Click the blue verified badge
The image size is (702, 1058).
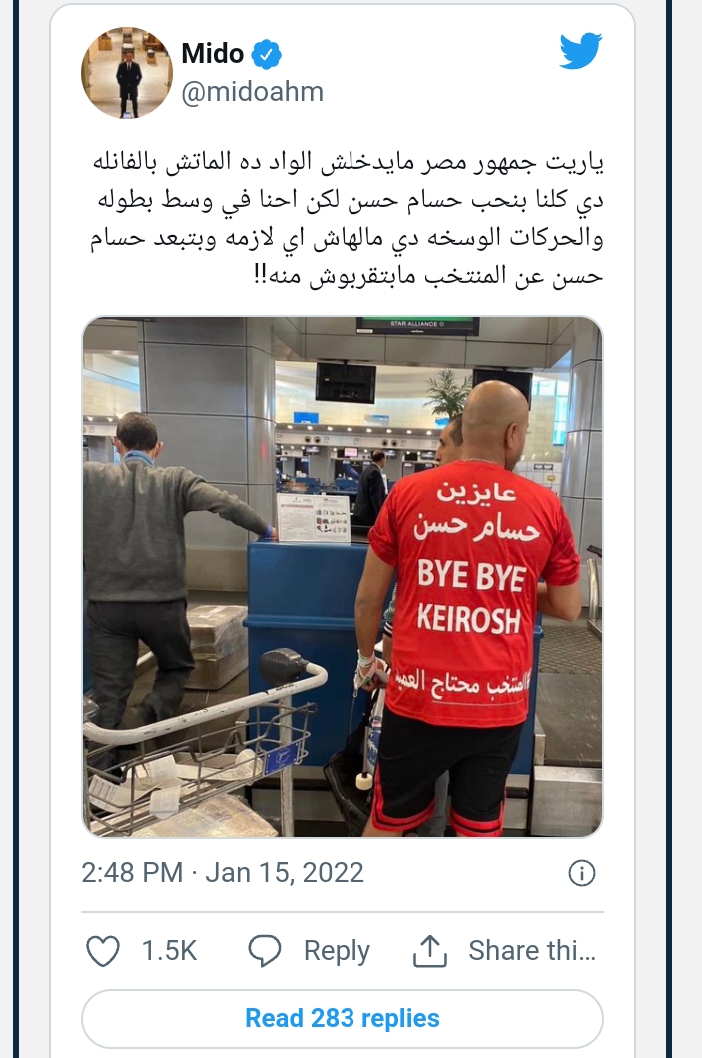pyautogui.click(x=267, y=55)
